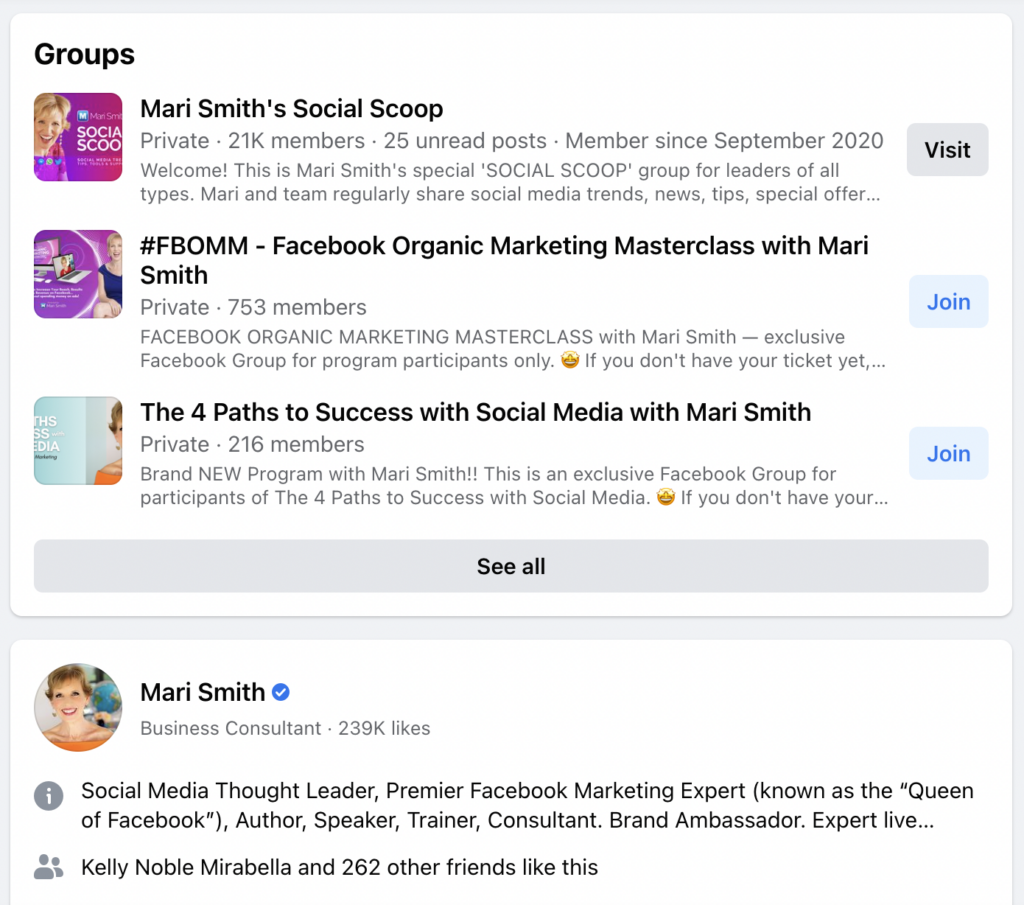Click the 239K likes text
Viewport: 1024px width, 905px height.
point(385,728)
